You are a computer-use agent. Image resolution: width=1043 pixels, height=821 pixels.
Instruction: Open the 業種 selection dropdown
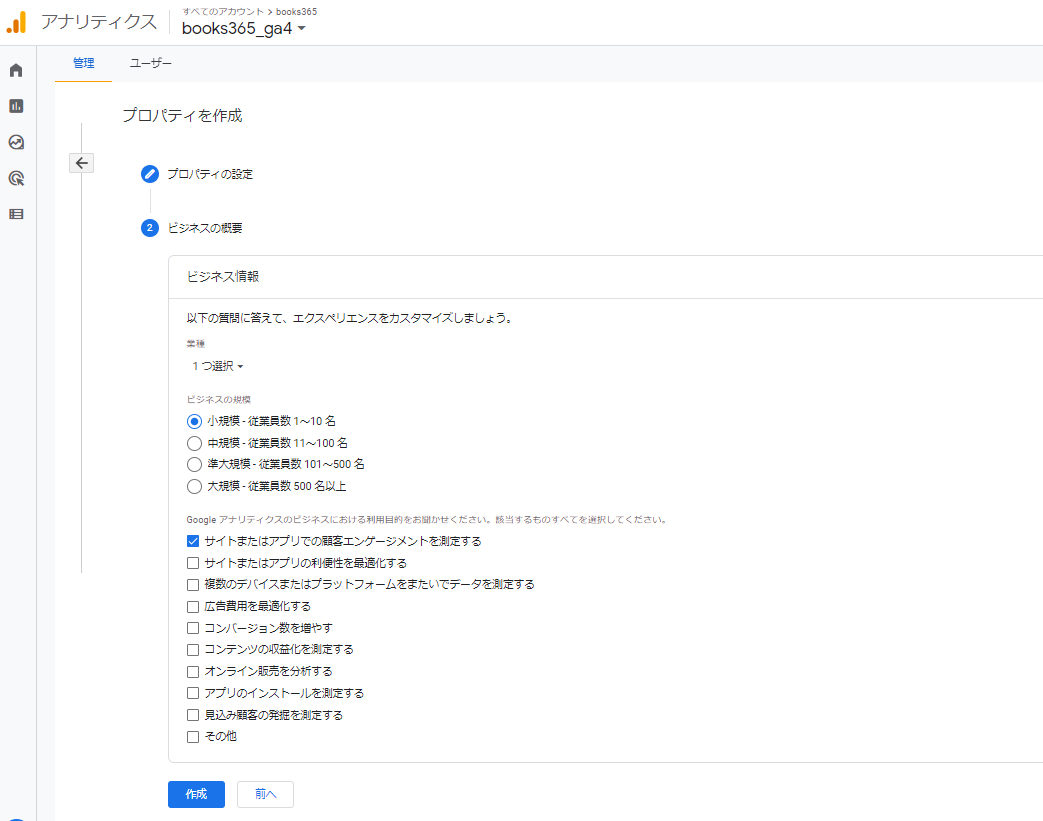(218, 366)
